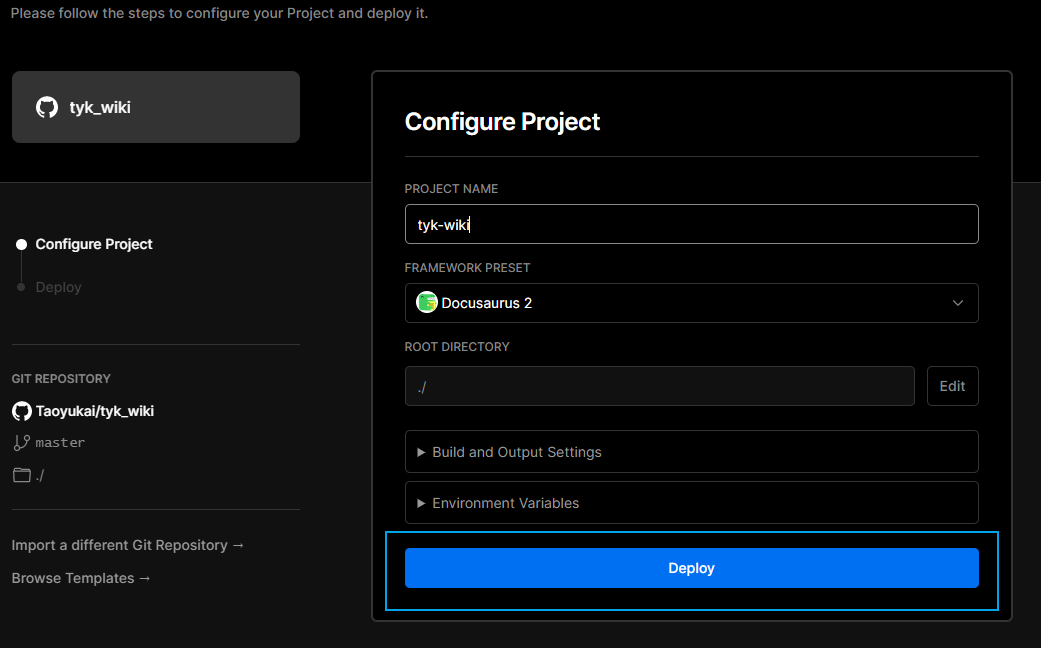The image size is (1041, 648).
Task: Open the Browse Templates link
Action: pyautogui.click(x=81, y=578)
